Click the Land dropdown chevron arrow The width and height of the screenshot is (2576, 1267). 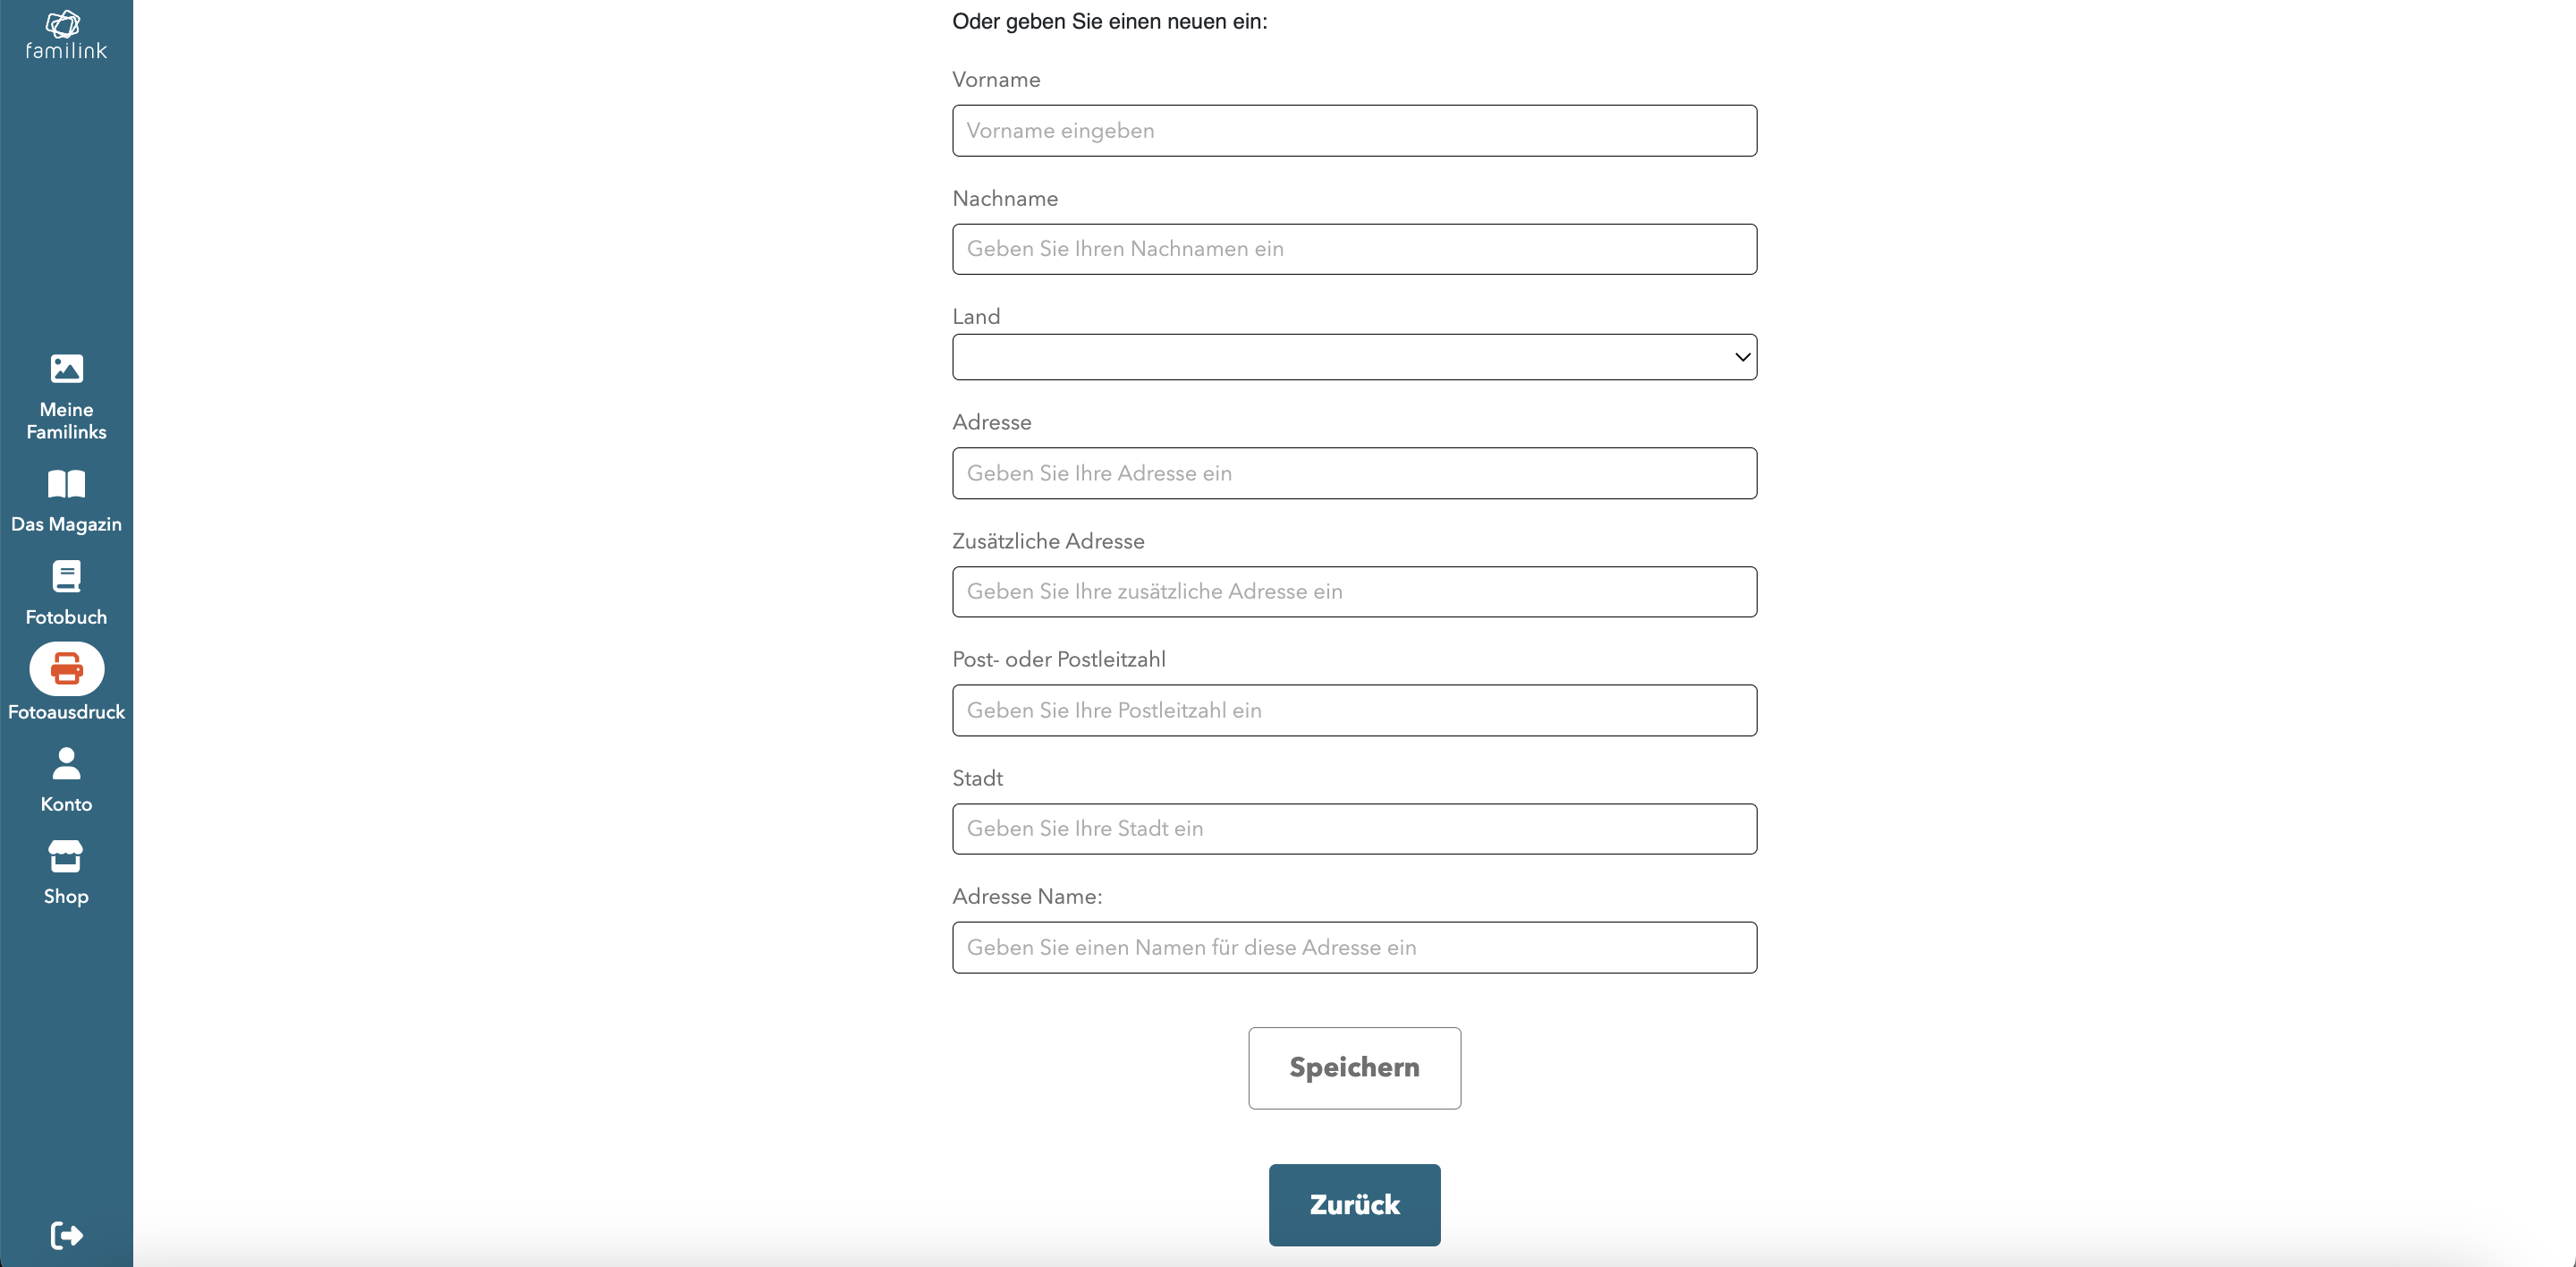1742,357
